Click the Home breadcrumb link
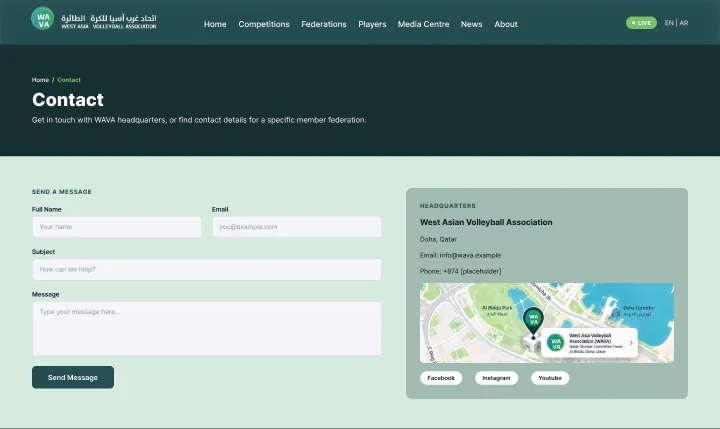720x429 pixels. (40, 80)
